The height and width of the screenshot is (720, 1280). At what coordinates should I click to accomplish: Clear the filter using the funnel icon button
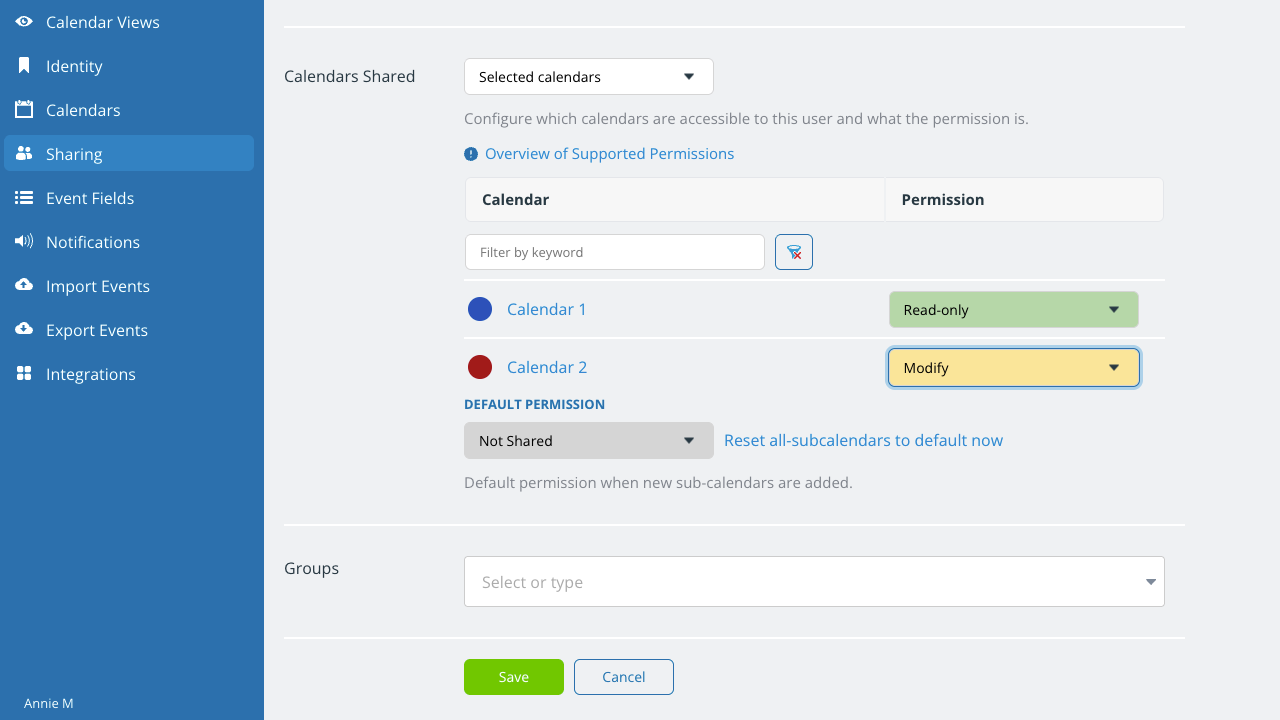click(x=794, y=252)
